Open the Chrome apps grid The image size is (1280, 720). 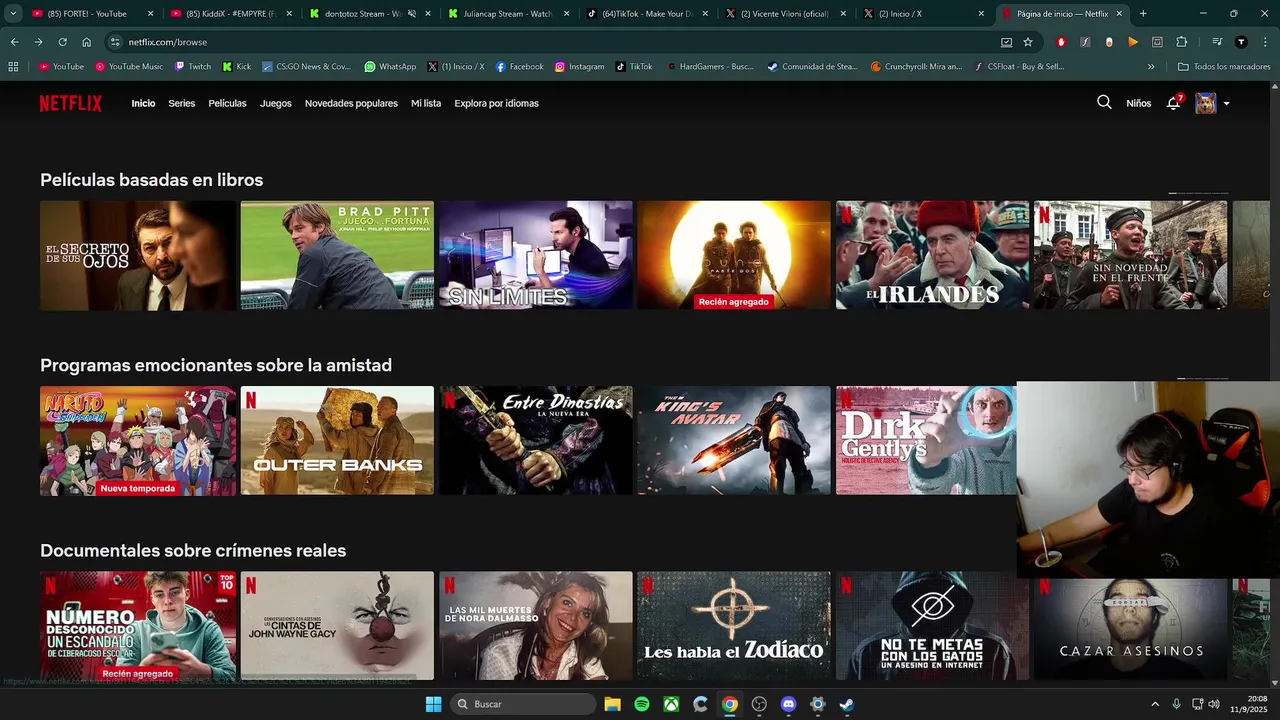pos(13,67)
